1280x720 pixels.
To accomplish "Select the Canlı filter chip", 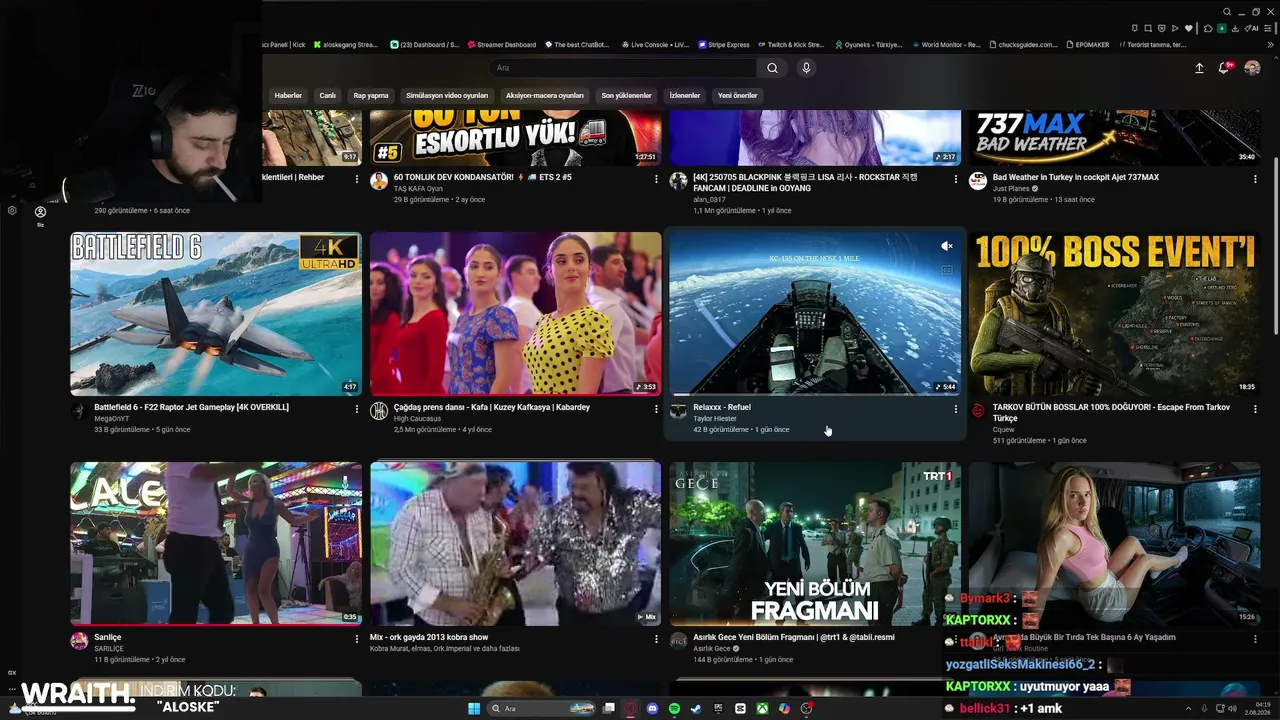I will click(x=327, y=95).
